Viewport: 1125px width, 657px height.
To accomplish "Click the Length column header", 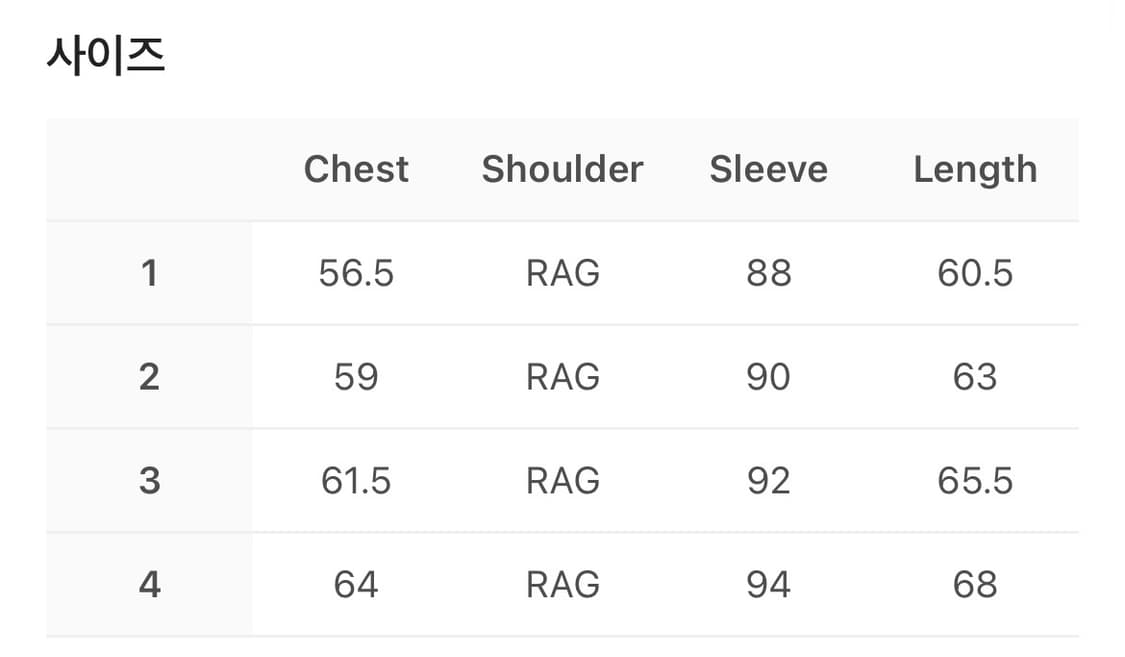I will point(975,169).
